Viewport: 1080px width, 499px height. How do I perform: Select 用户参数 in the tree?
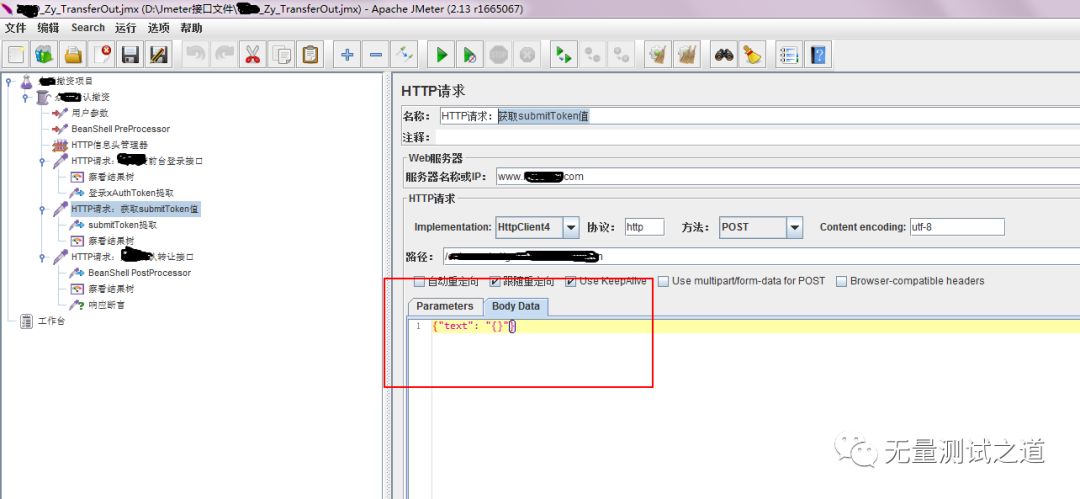[90, 113]
